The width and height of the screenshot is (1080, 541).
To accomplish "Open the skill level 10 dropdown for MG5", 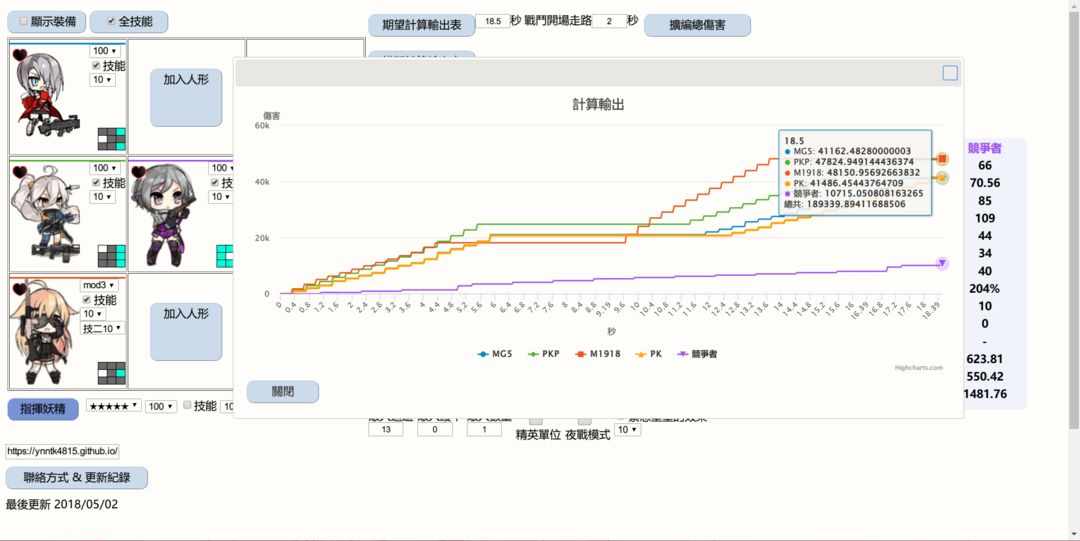I will coord(102,80).
